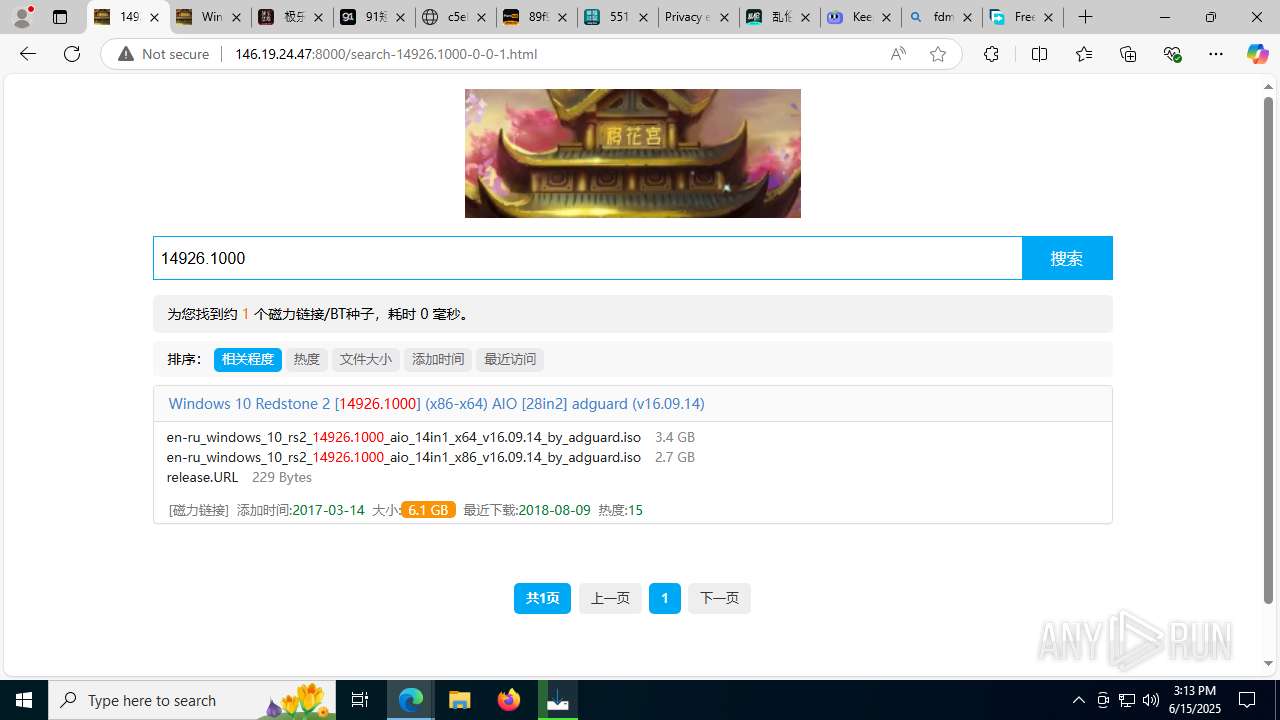Open Task View on taskbar
Viewport: 1280px width, 720px height.
[360, 700]
